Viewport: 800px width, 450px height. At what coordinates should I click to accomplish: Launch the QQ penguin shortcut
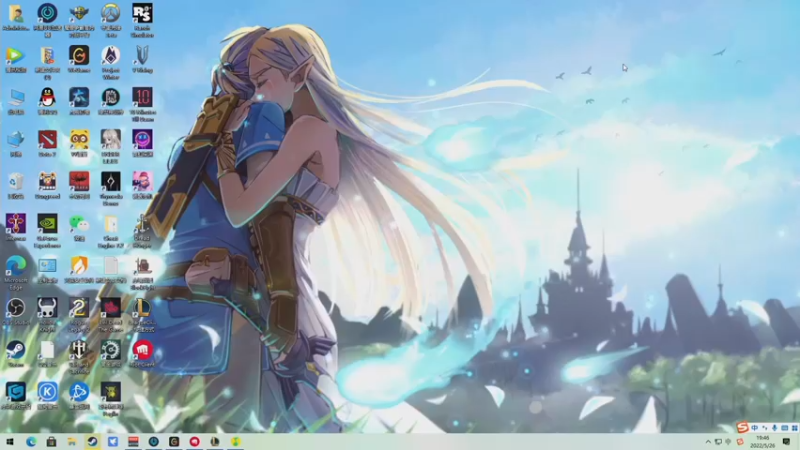pos(47,97)
